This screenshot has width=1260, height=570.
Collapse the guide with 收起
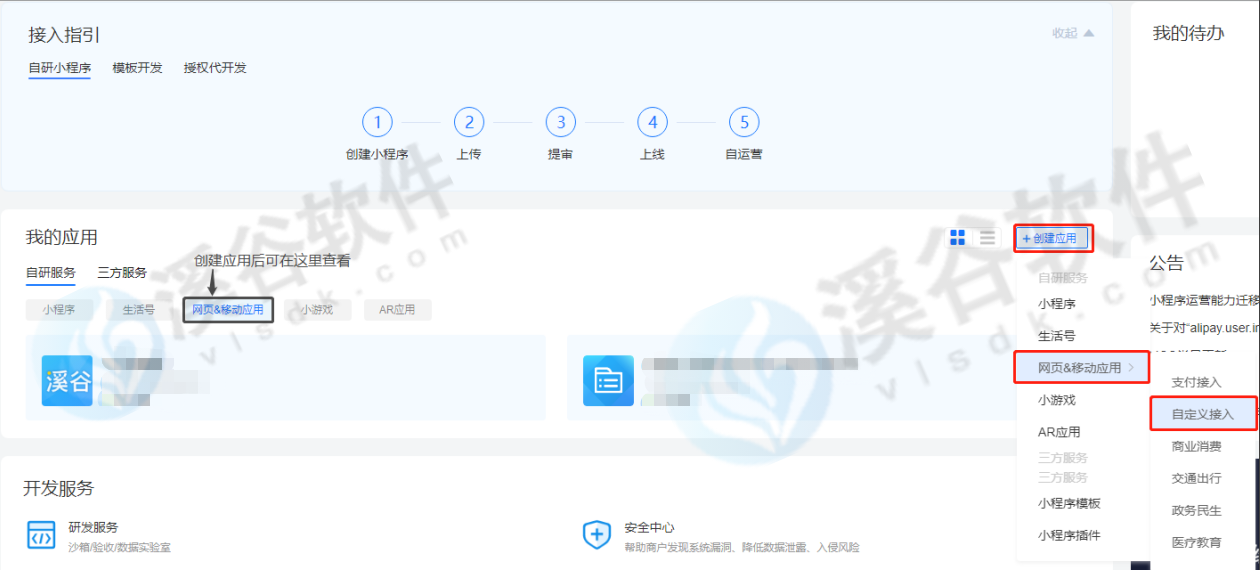click(1072, 33)
